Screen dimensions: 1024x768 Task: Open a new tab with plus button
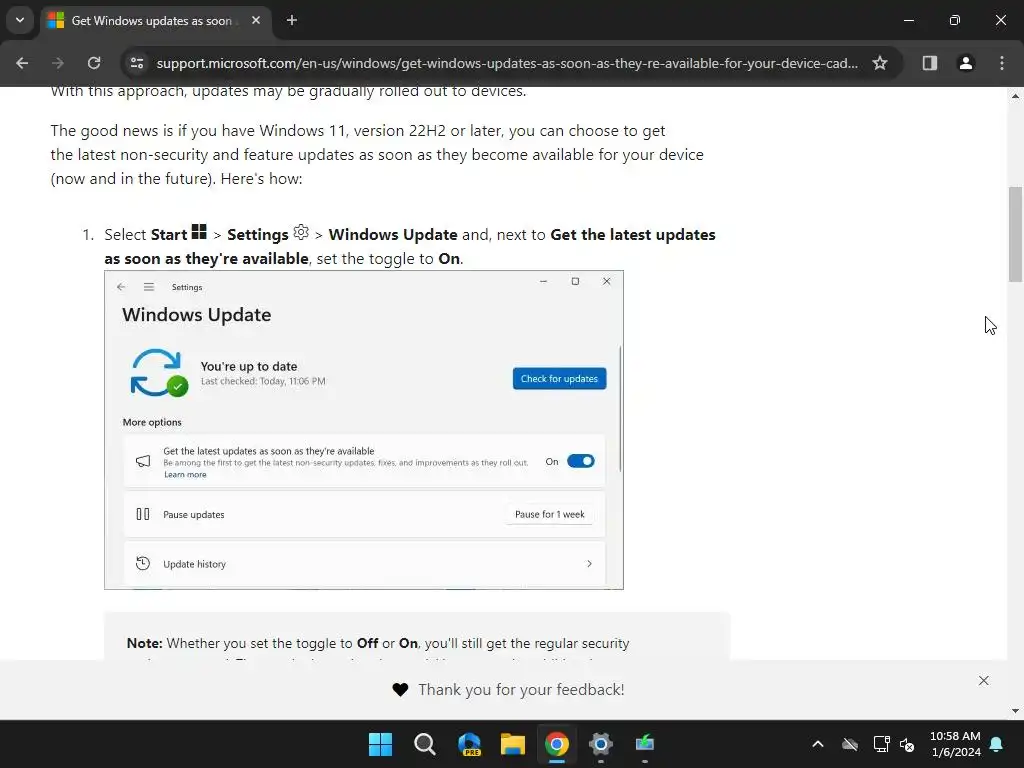click(x=292, y=21)
